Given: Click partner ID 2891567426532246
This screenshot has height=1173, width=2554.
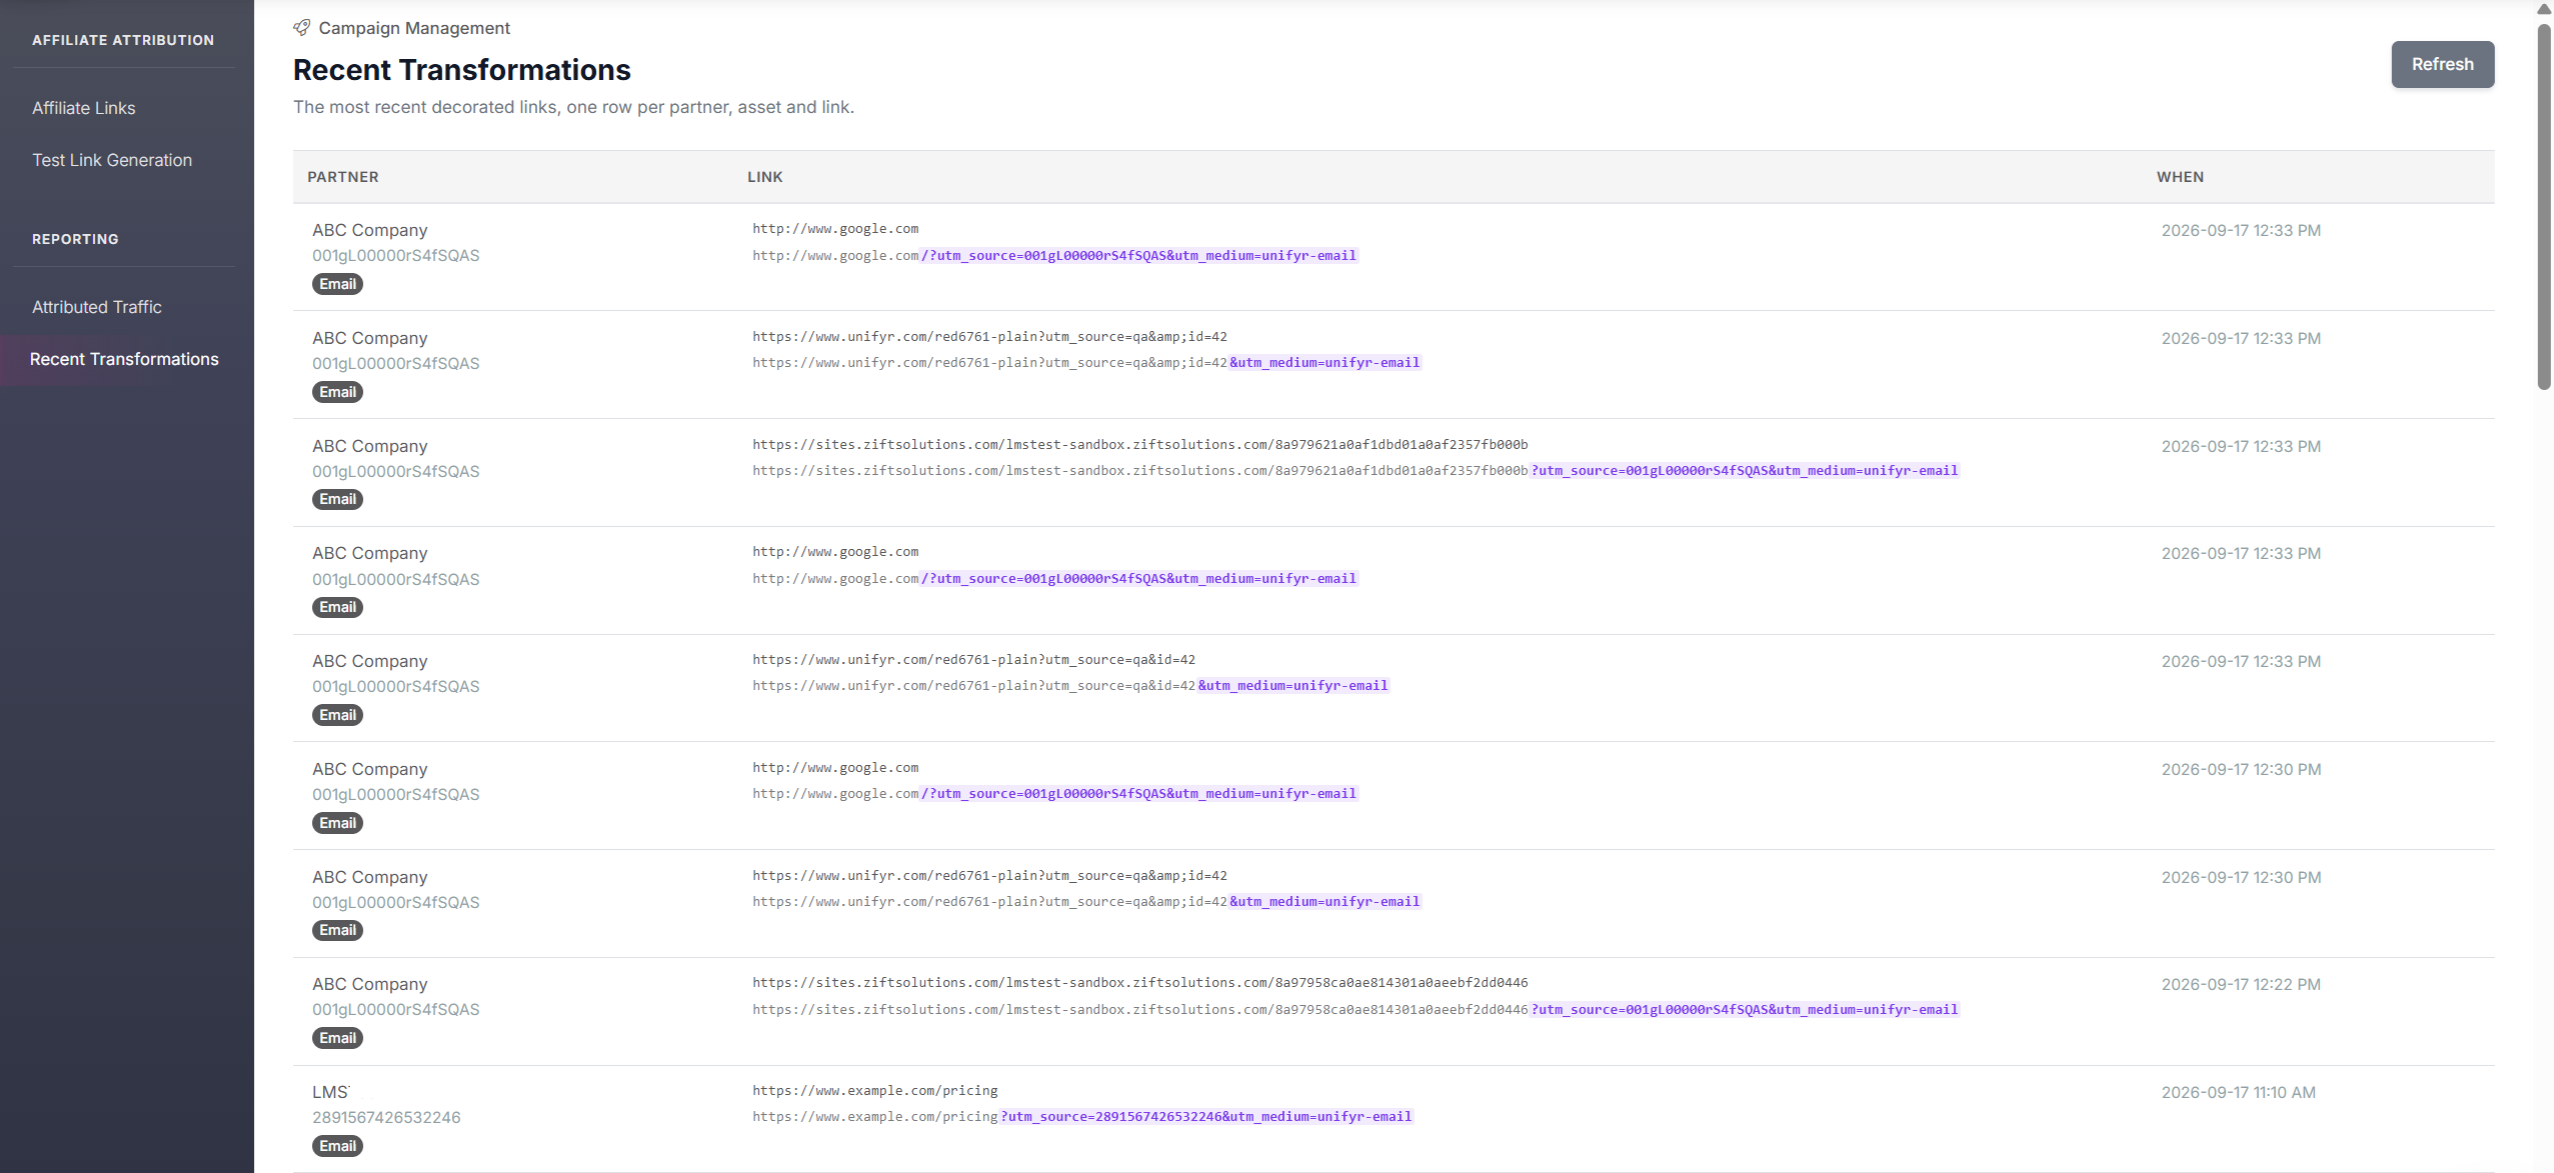Looking at the screenshot, I should [x=386, y=1117].
